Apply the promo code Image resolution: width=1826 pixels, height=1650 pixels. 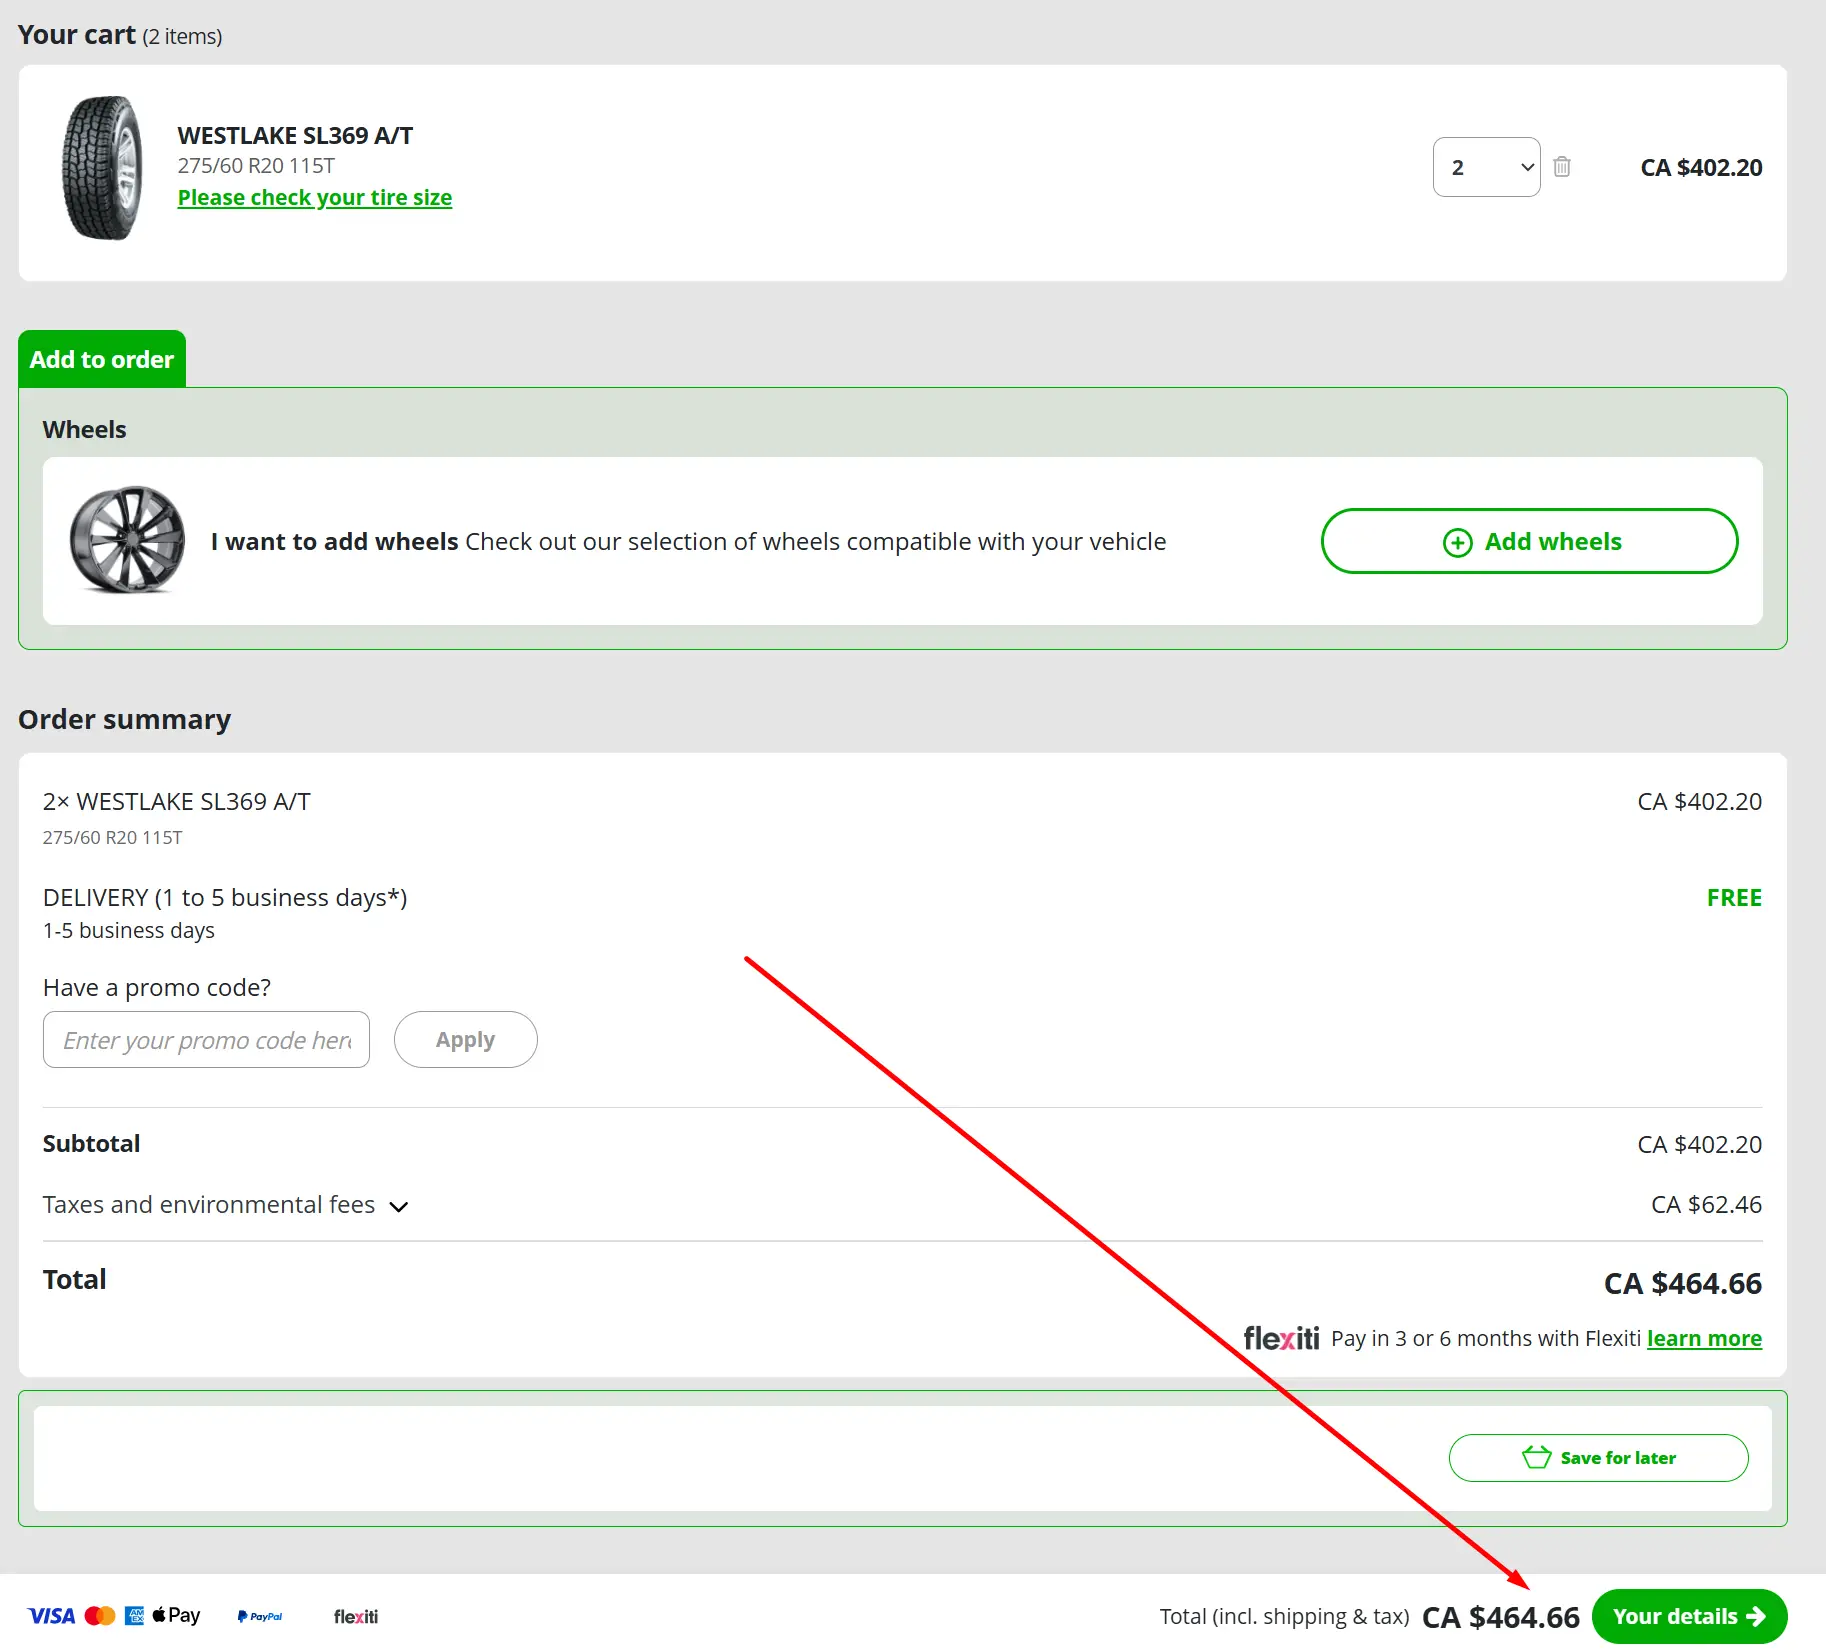click(465, 1040)
